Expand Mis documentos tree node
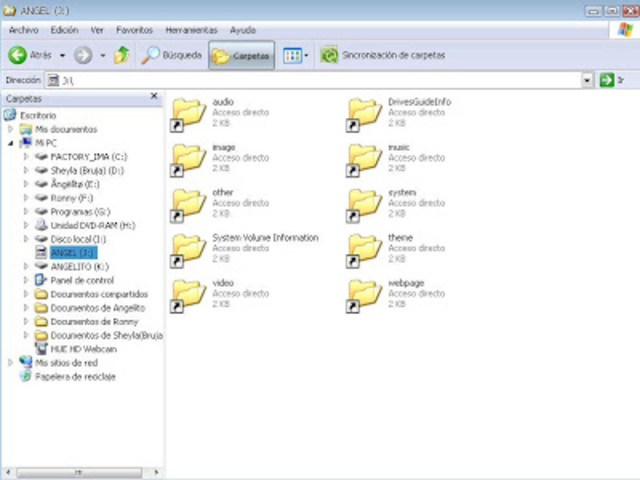The image size is (640, 480). (x=10, y=129)
